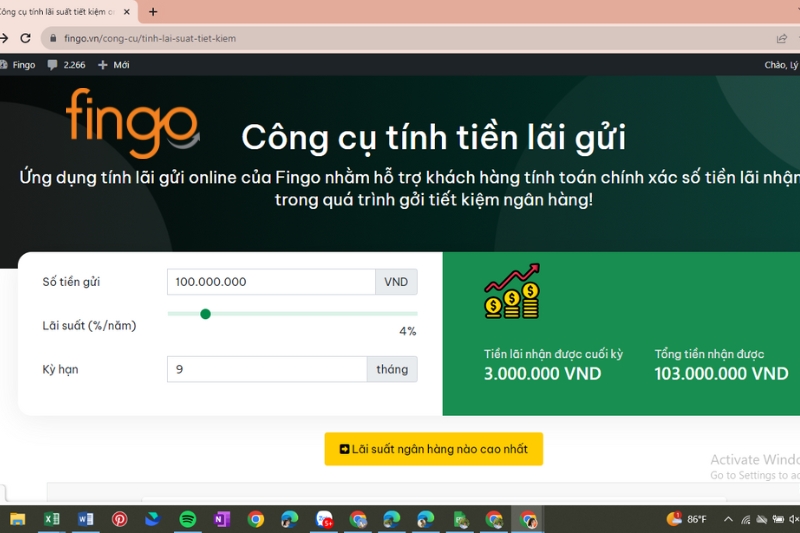Image resolution: width=800 pixels, height=533 pixels.
Task: Open Word from the taskbar
Action: (86, 520)
